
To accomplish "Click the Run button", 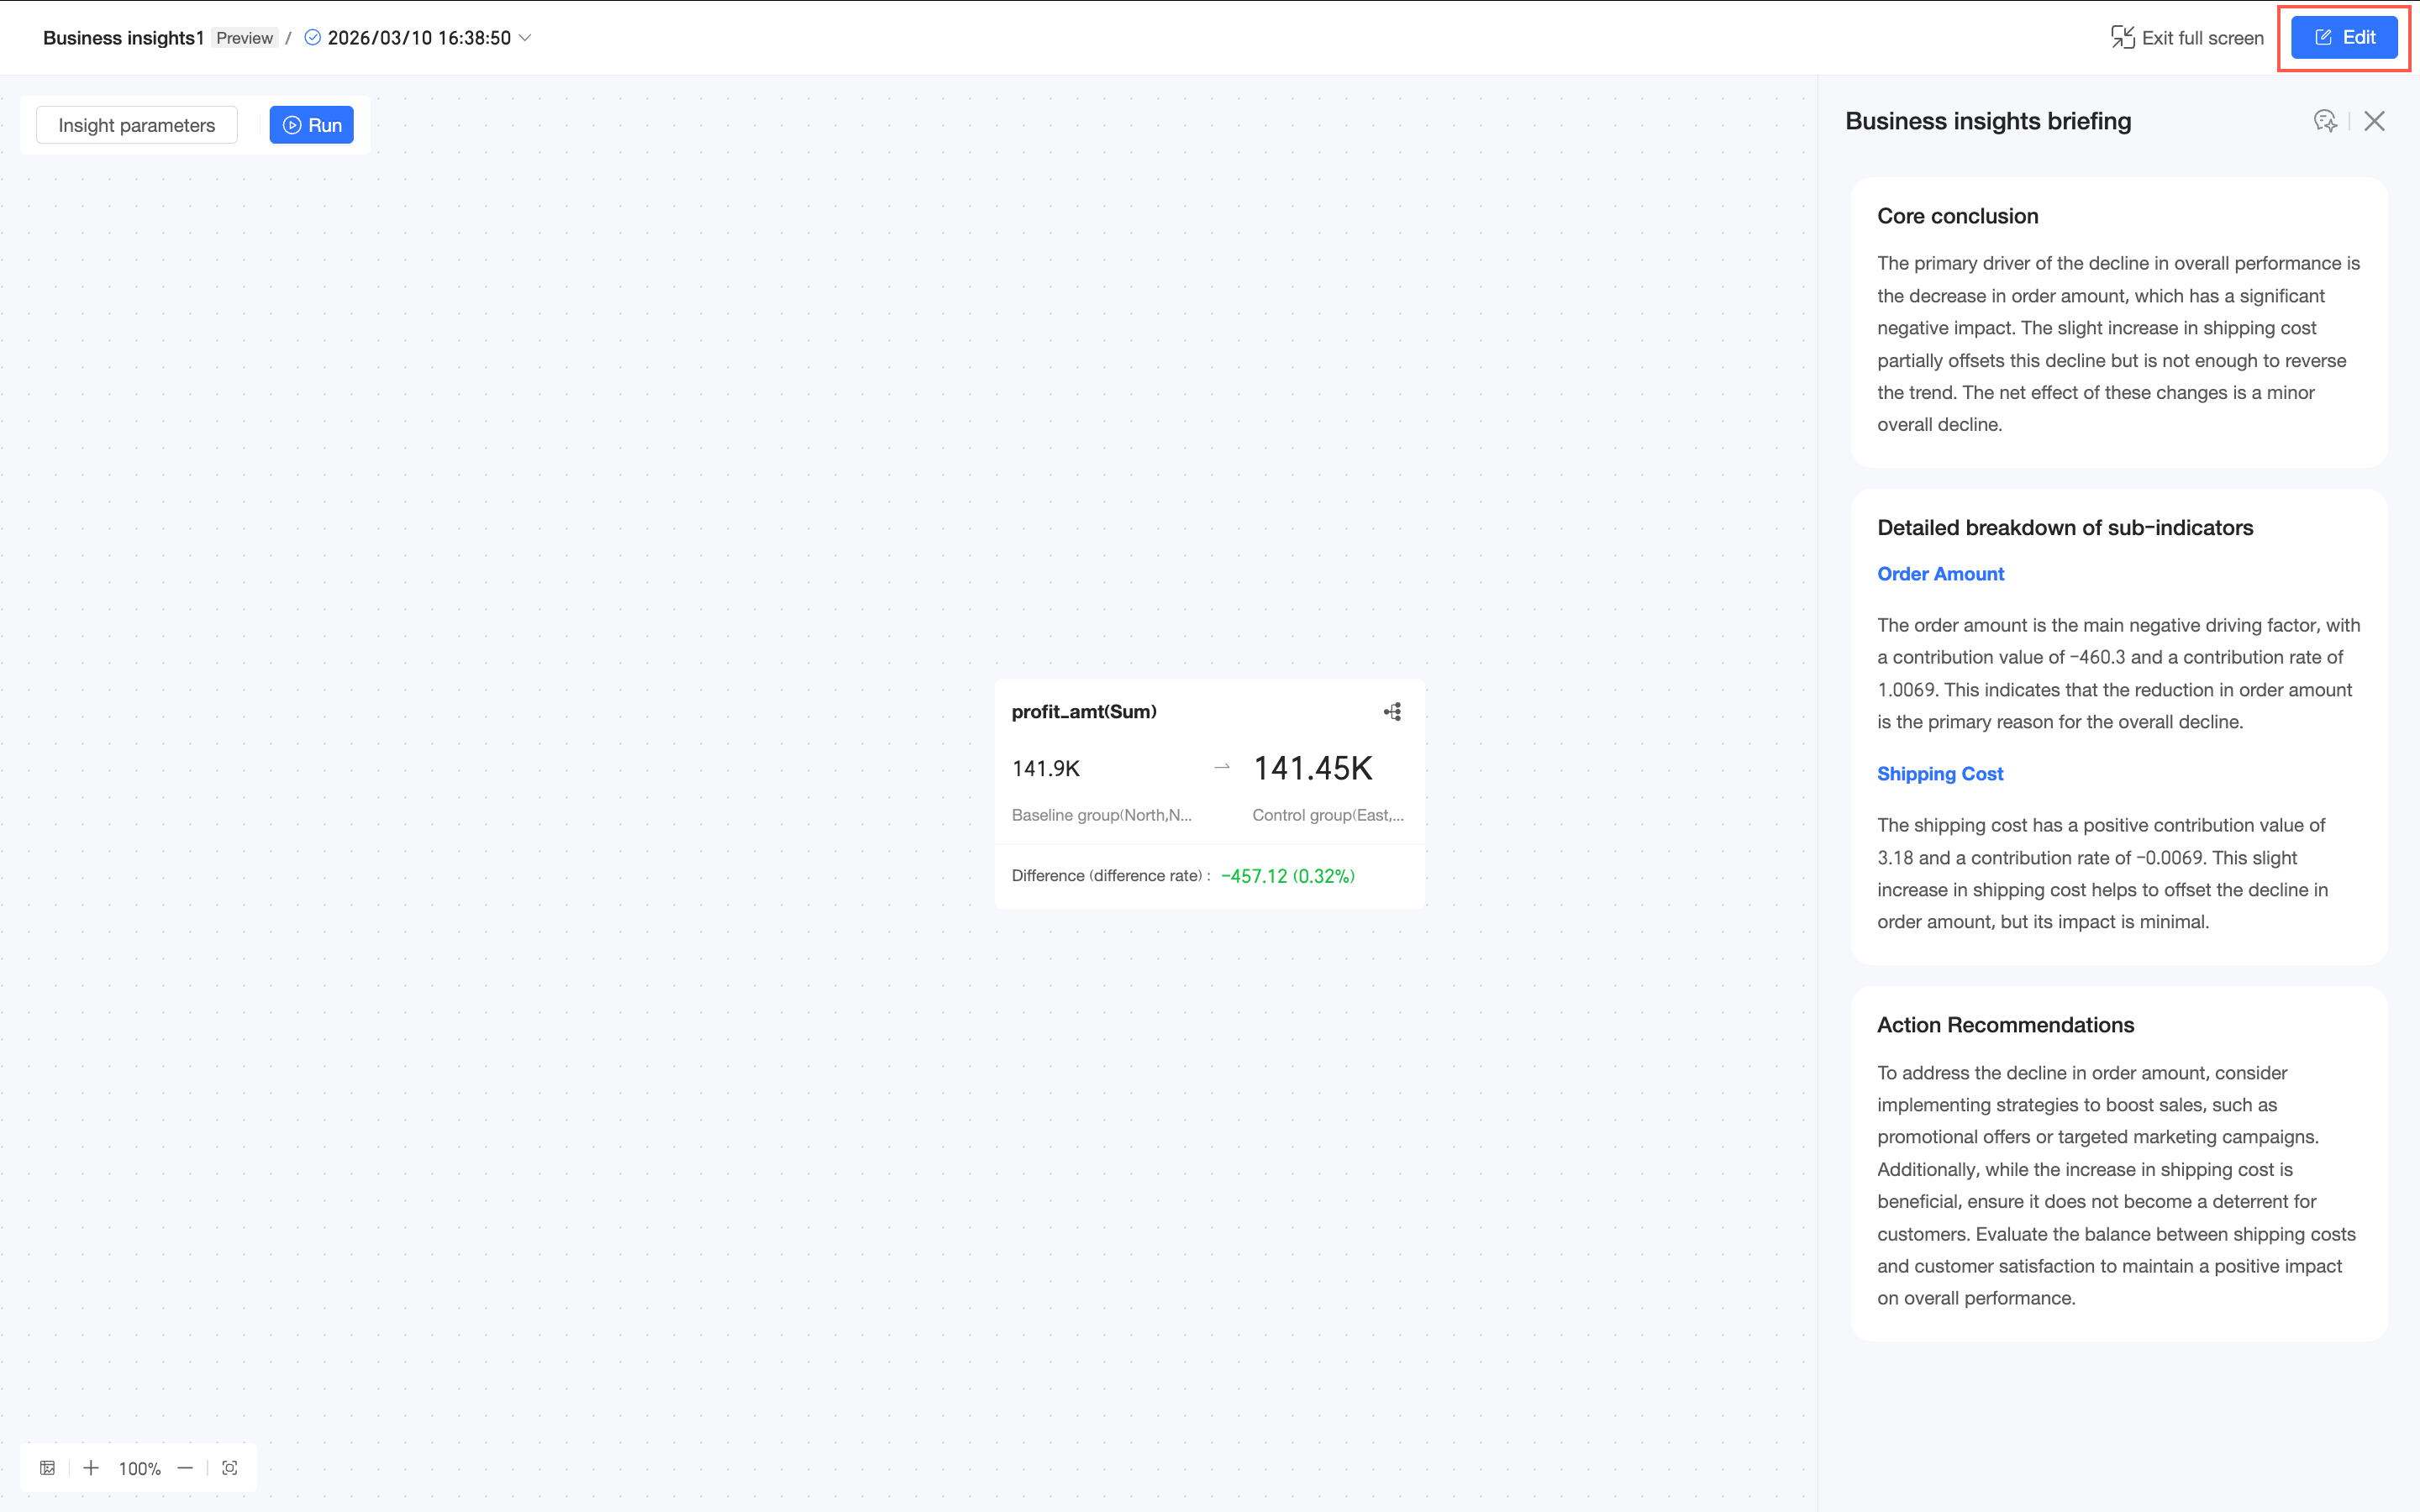I will (311, 125).
